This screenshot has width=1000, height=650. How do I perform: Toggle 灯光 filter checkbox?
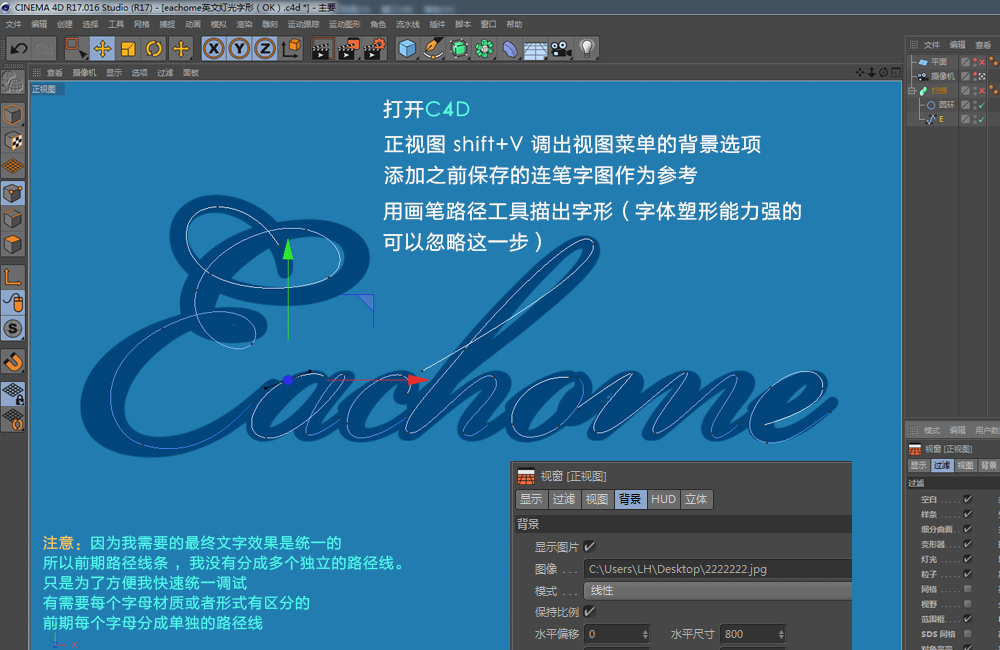[x=967, y=559]
